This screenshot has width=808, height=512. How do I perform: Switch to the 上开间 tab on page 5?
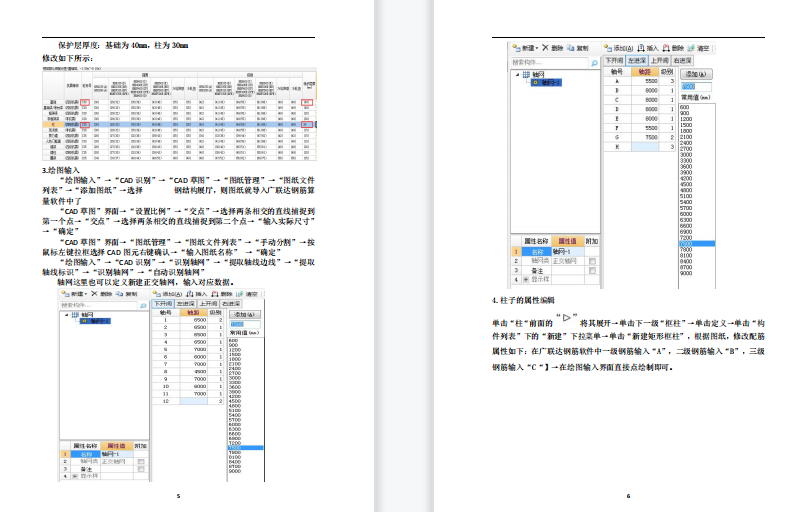point(208,304)
